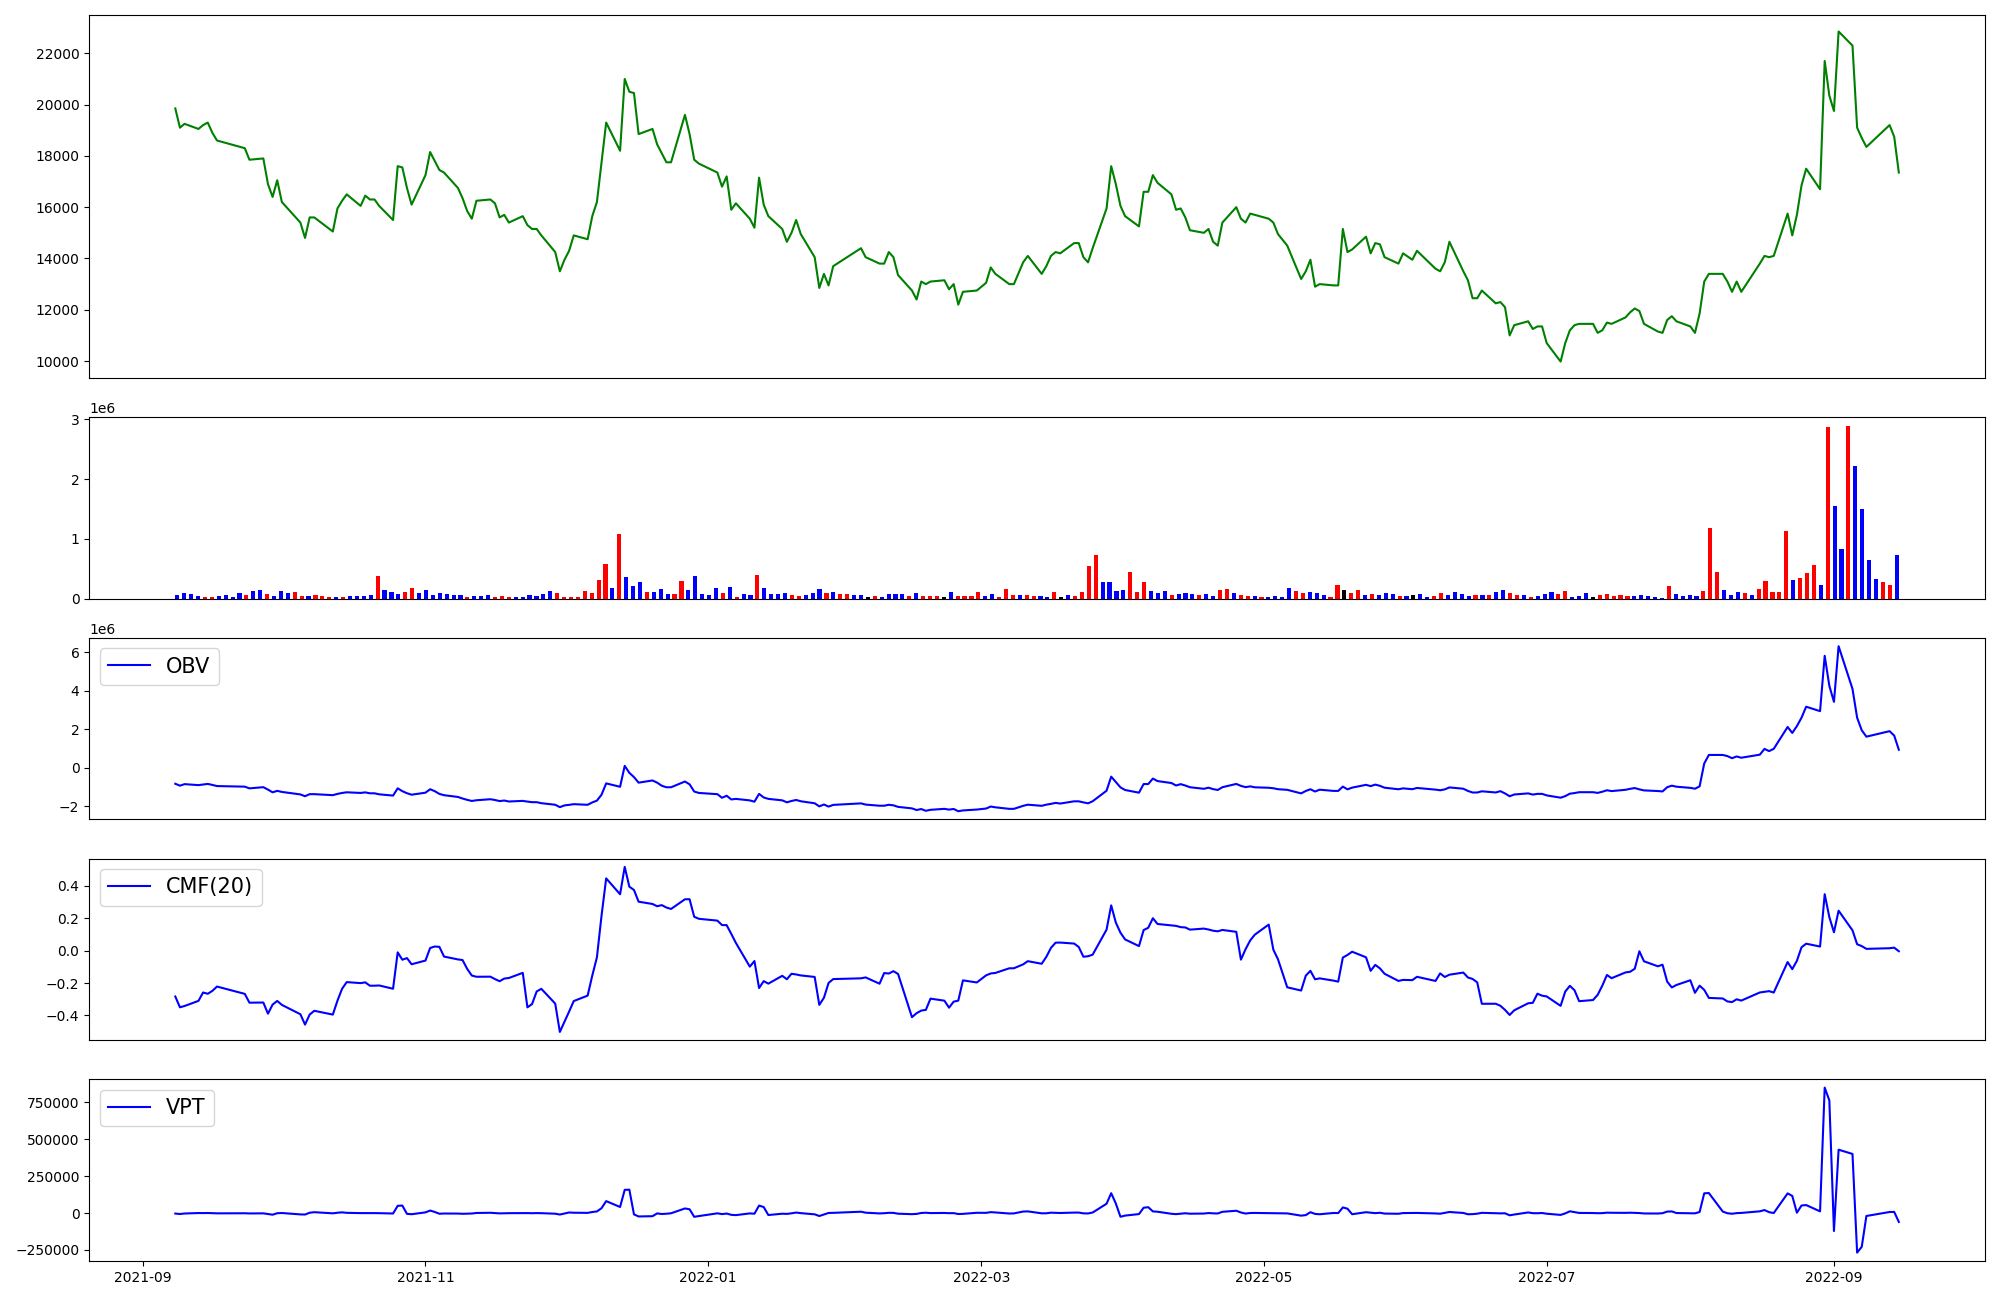Click the tallest blue volume bar
Image resolution: width=2000 pixels, height=1300 pixels.
point(1854,530)
